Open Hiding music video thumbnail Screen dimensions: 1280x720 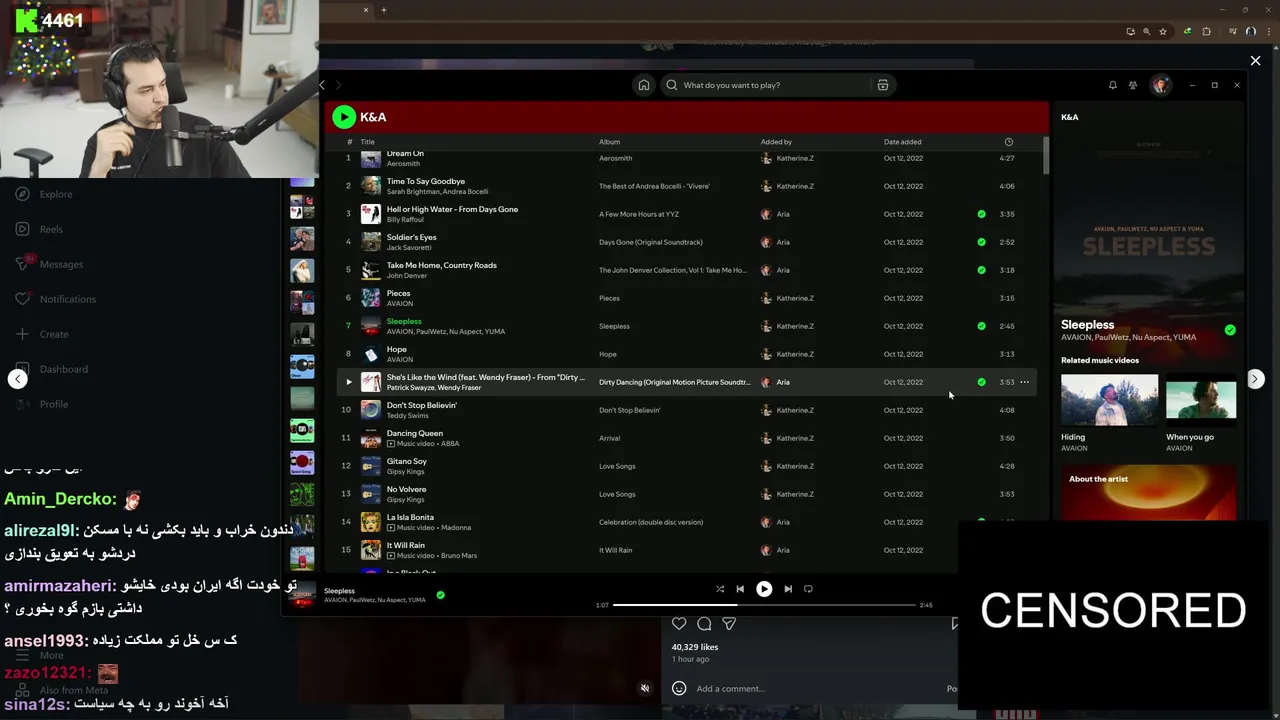(x=1109, y=400)
